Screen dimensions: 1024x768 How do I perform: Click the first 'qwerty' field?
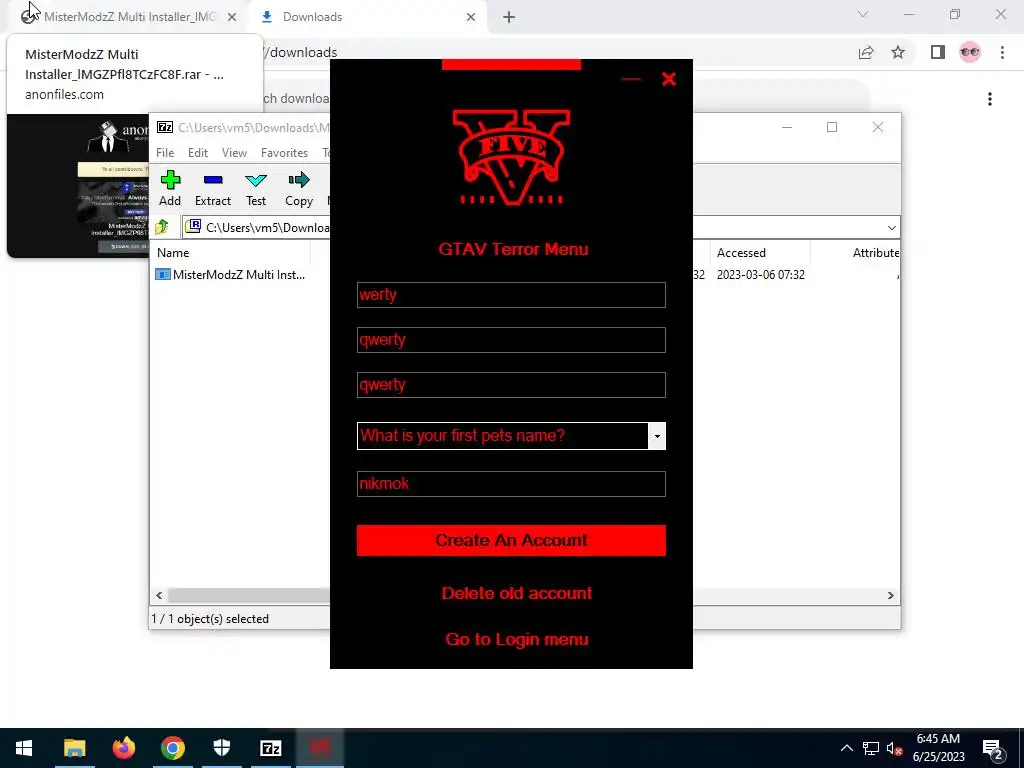coord(511,340)
